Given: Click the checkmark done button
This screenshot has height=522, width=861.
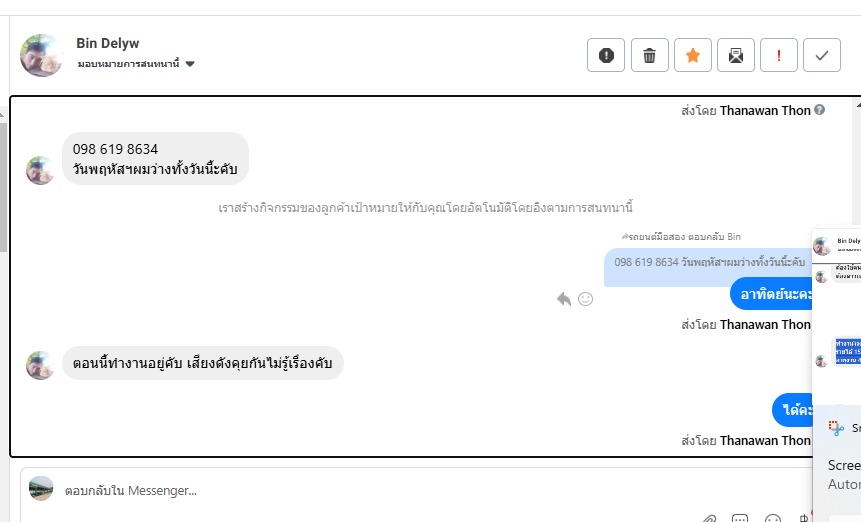Looking at the screenshot, I should (822, 55).
